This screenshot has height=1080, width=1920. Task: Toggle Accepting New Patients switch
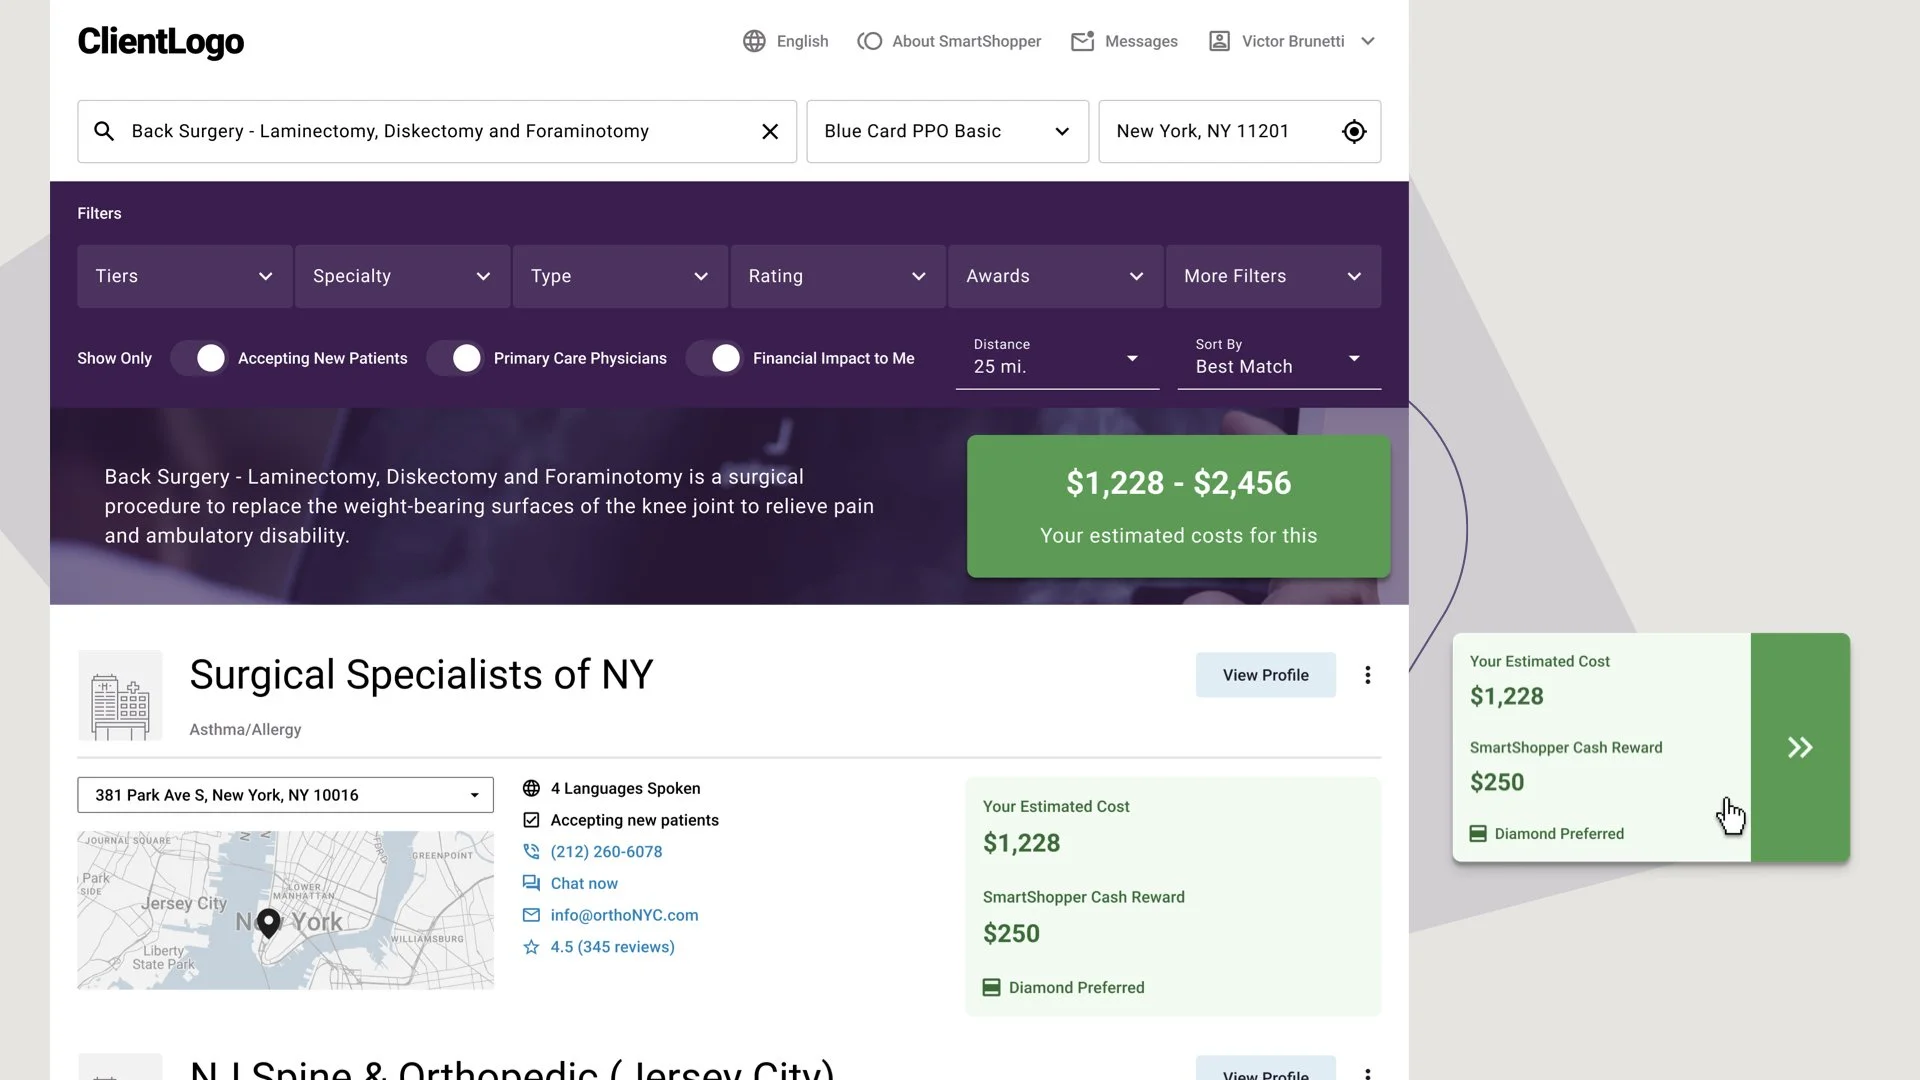[x=199, y=358]
